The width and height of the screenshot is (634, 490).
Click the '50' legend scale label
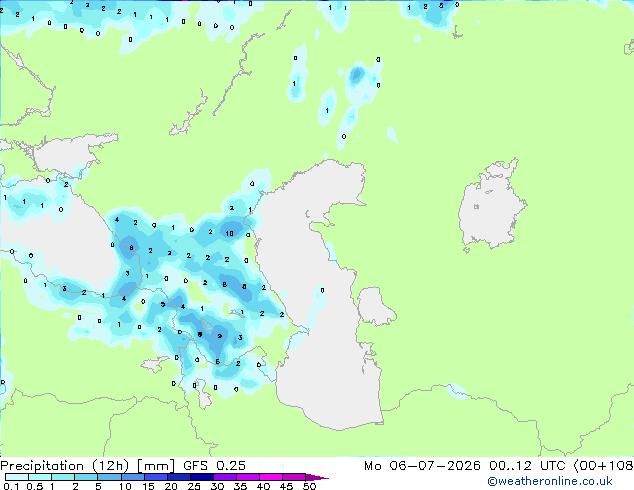click(x=309, y=486)
